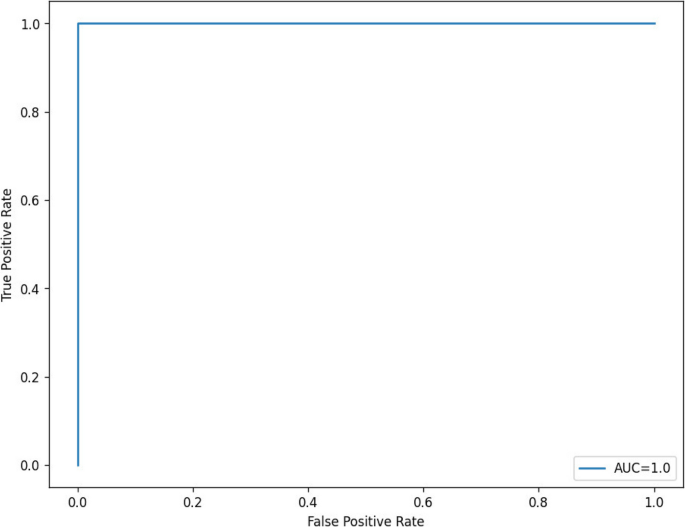
Task: Click the y-axis tick label 0.6
Action: pyautogui.click(x=30, y=201)
